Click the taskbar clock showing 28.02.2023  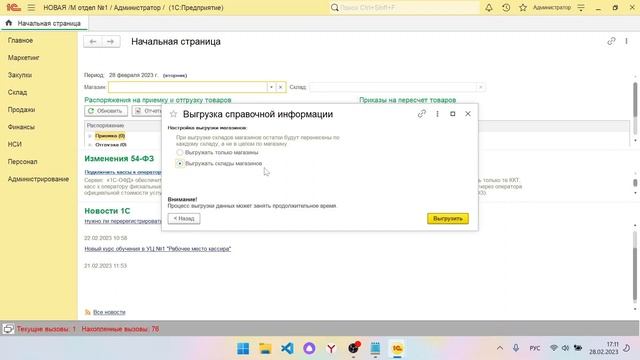tap(604, 348)
